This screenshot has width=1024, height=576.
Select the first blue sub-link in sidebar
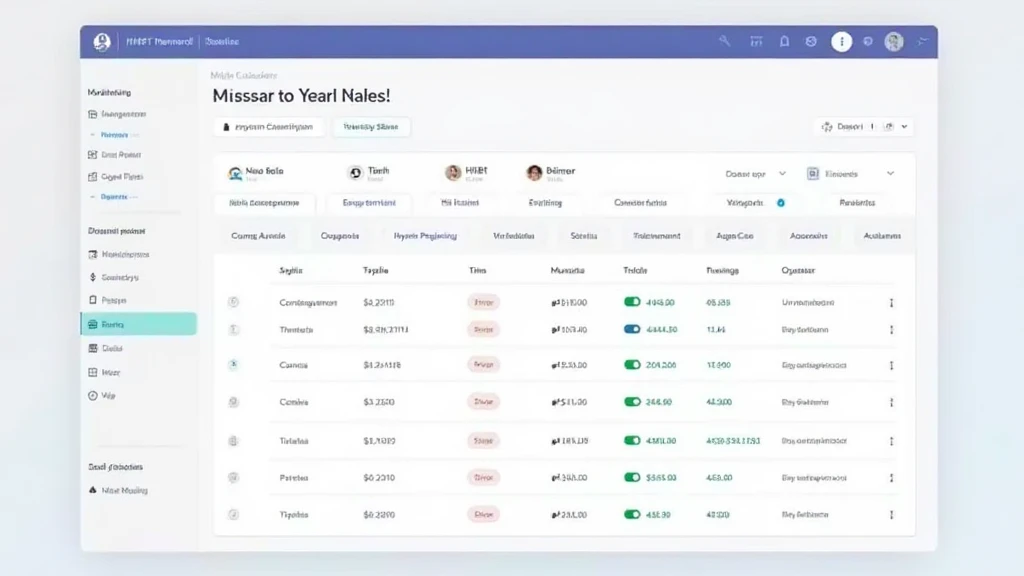[114, 135]
